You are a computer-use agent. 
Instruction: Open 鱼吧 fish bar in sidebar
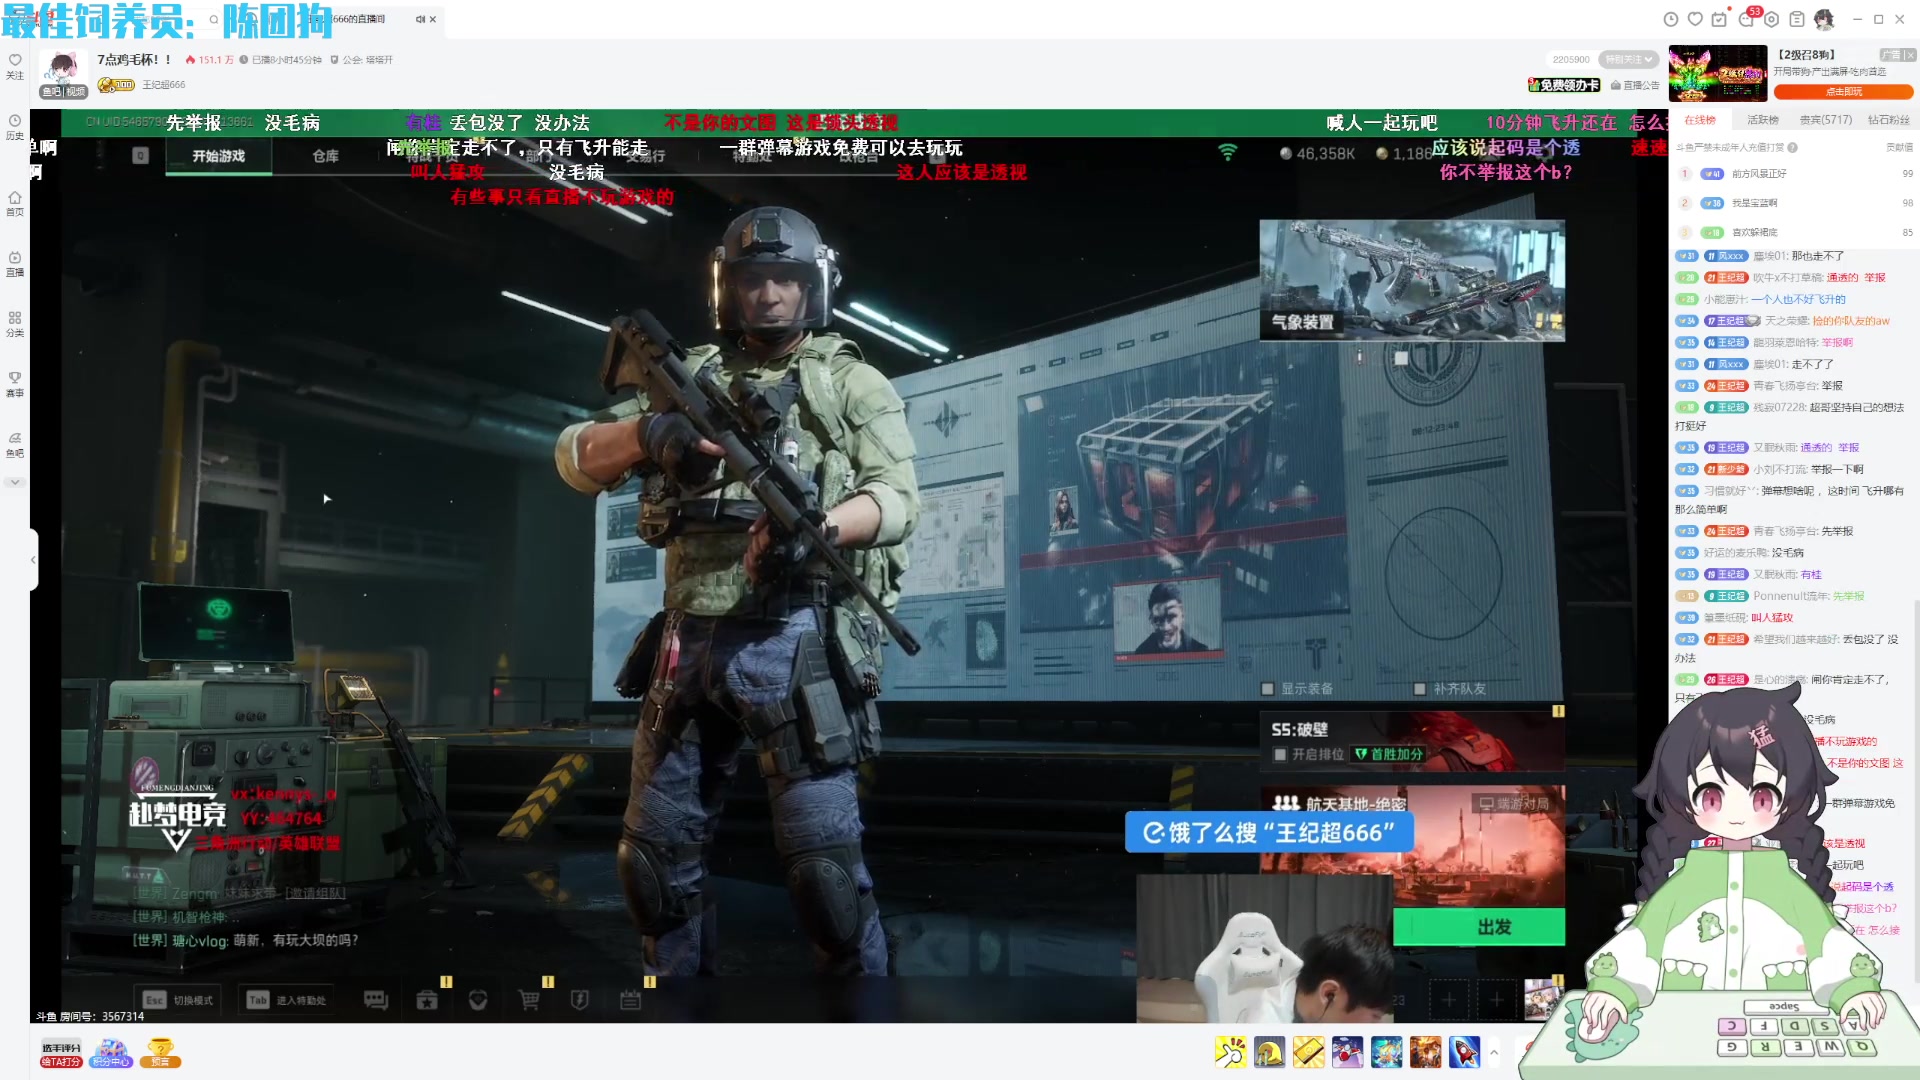pyautogui.click(x=15, y=444)
